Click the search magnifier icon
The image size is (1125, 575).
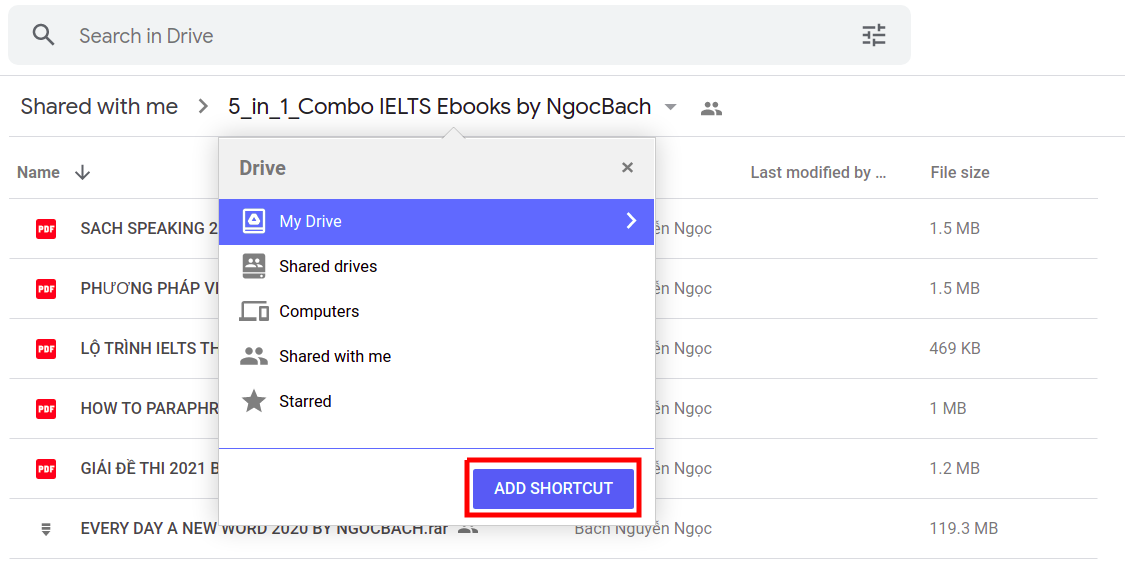click(x=44, y=35)
